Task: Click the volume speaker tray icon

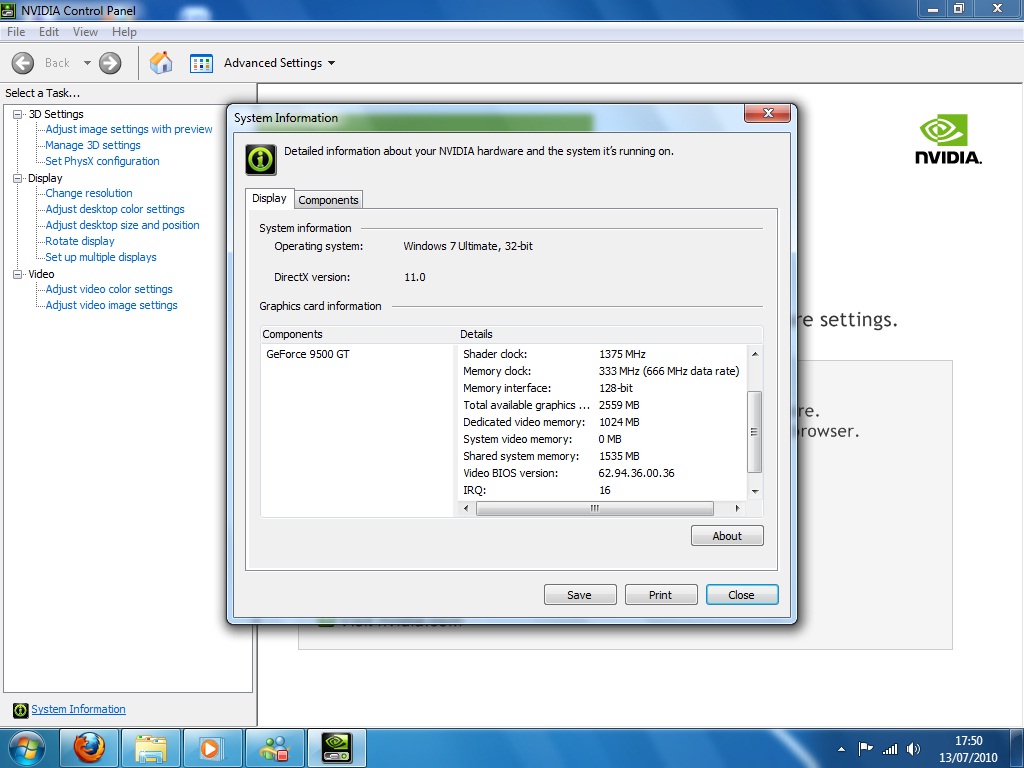Action: (913, 749)
